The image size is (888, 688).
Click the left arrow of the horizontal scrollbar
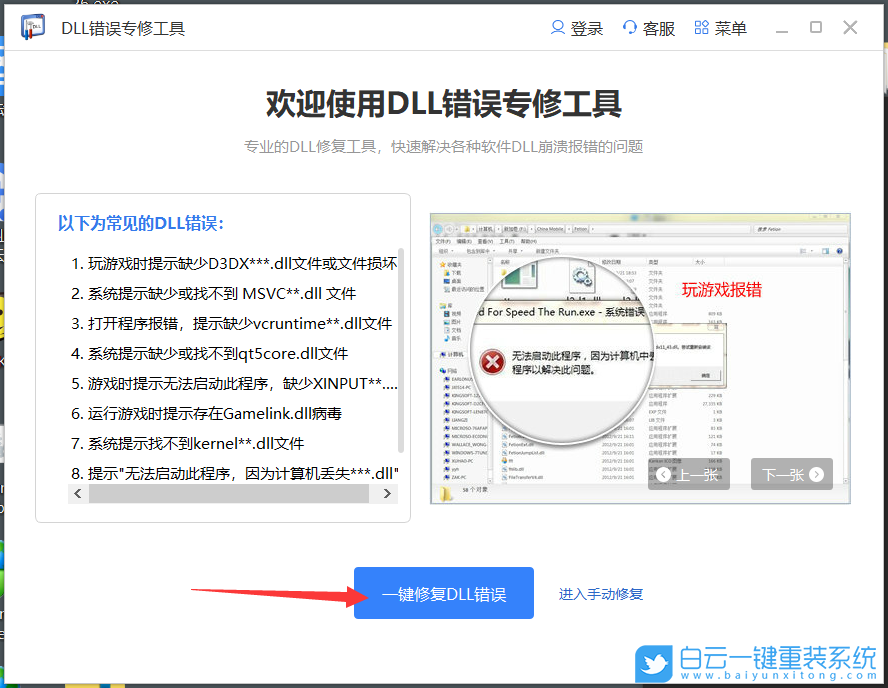click(x=77, y=493)
